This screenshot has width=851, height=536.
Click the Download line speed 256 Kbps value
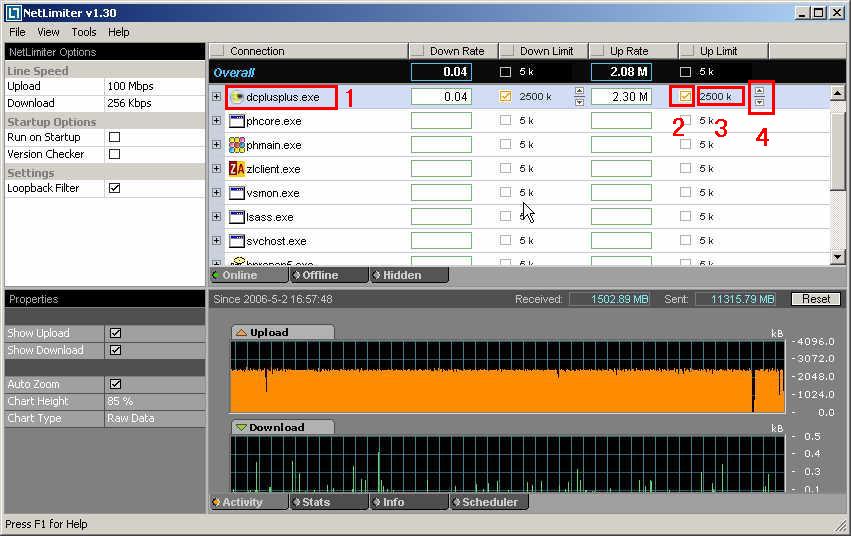click(x=129, y=103)
